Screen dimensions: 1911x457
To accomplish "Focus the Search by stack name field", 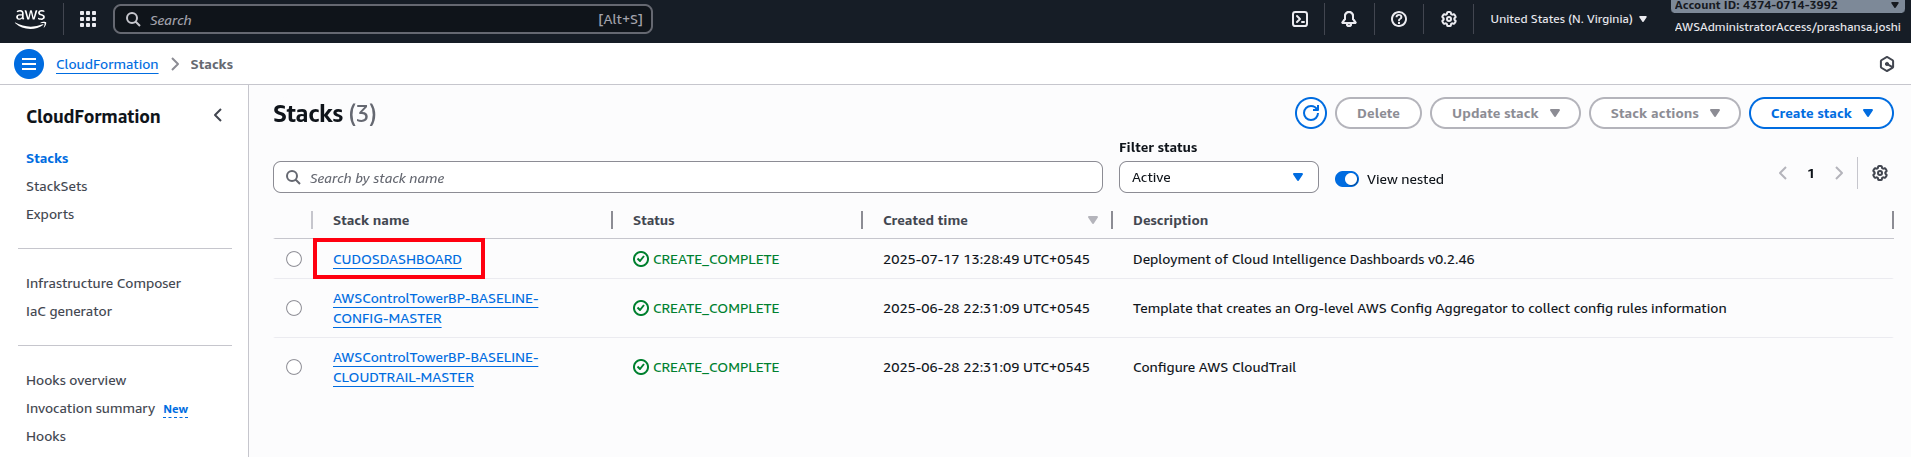I will coord(688,177).
